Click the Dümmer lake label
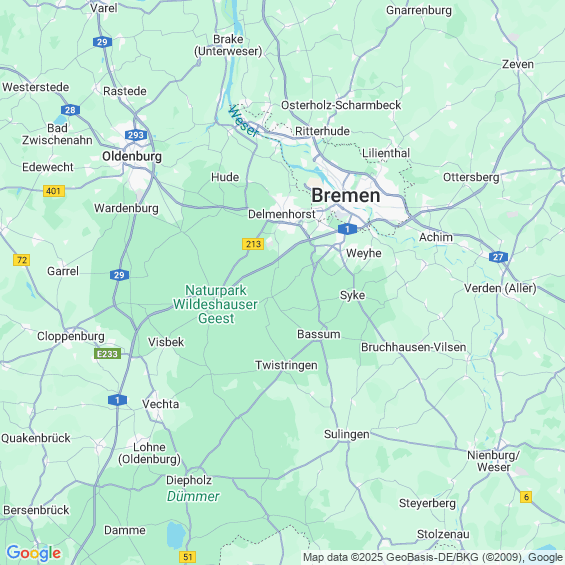565x565 pixels. (x=193, y=497)
